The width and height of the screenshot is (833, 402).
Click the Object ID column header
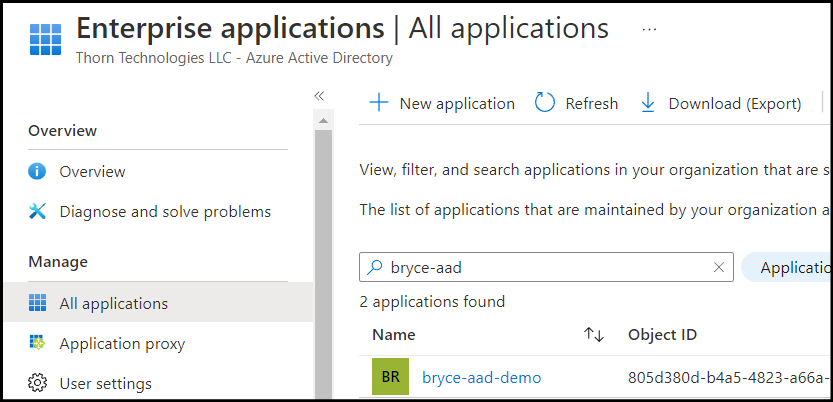click(662, 335)
